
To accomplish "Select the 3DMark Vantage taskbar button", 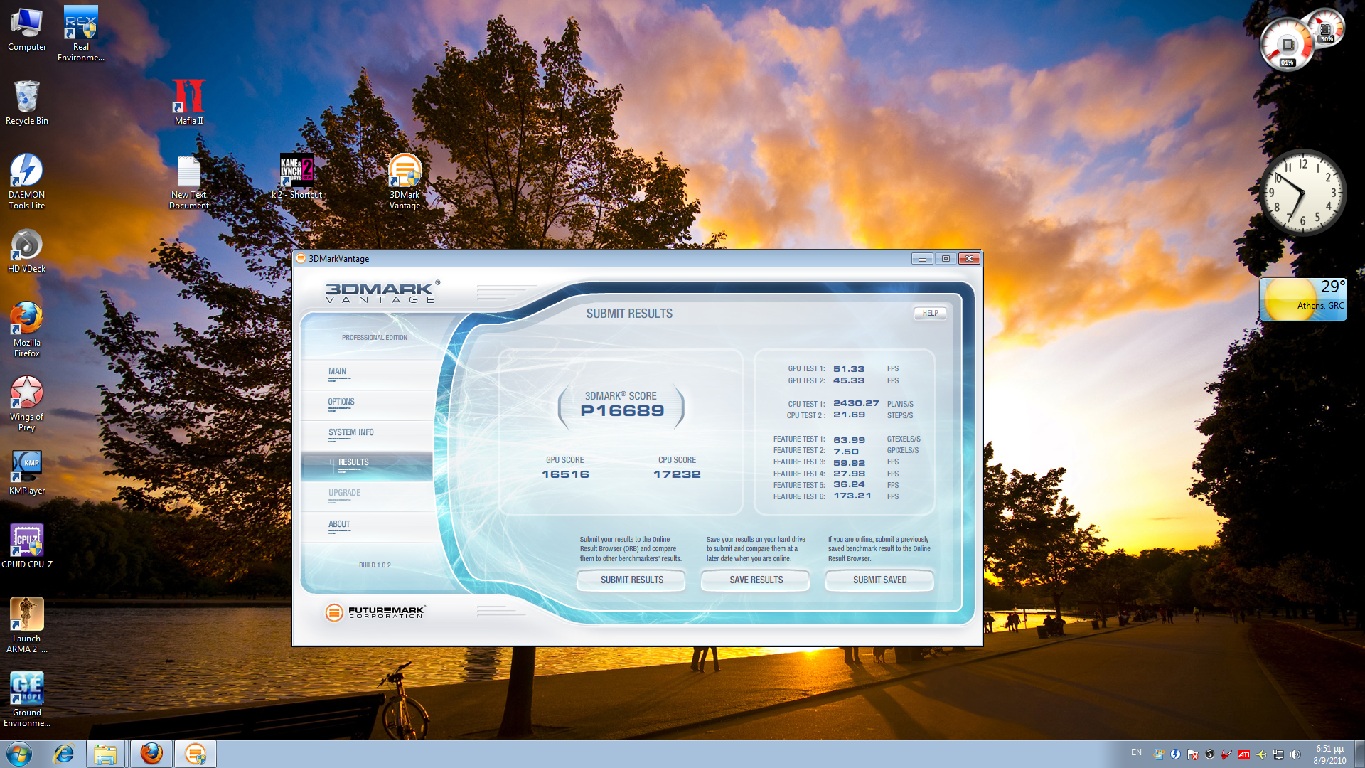I will pos(195,753).
